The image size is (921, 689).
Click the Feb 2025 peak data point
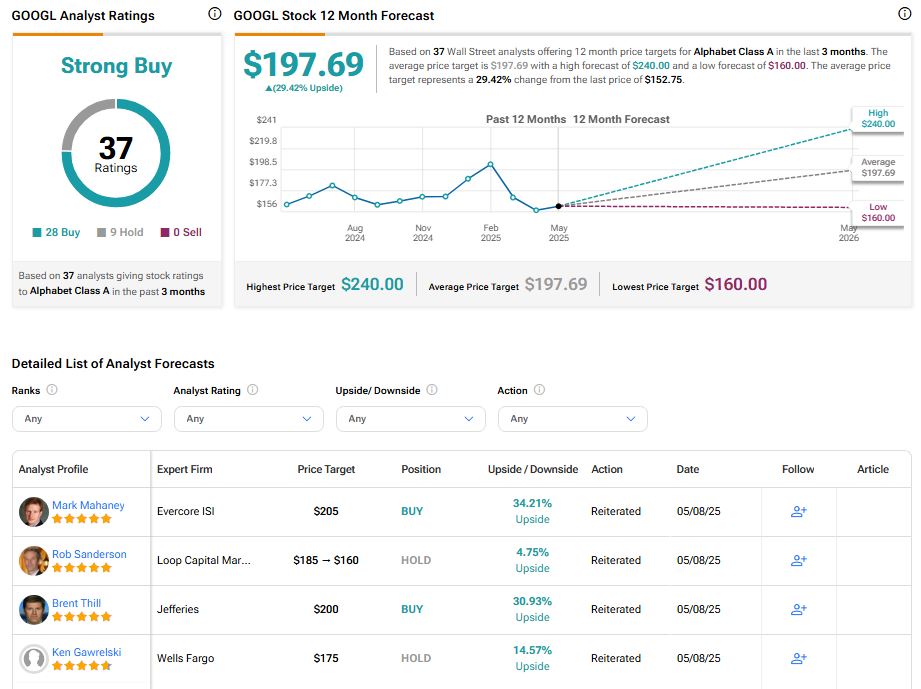click(x=490, y=164)
